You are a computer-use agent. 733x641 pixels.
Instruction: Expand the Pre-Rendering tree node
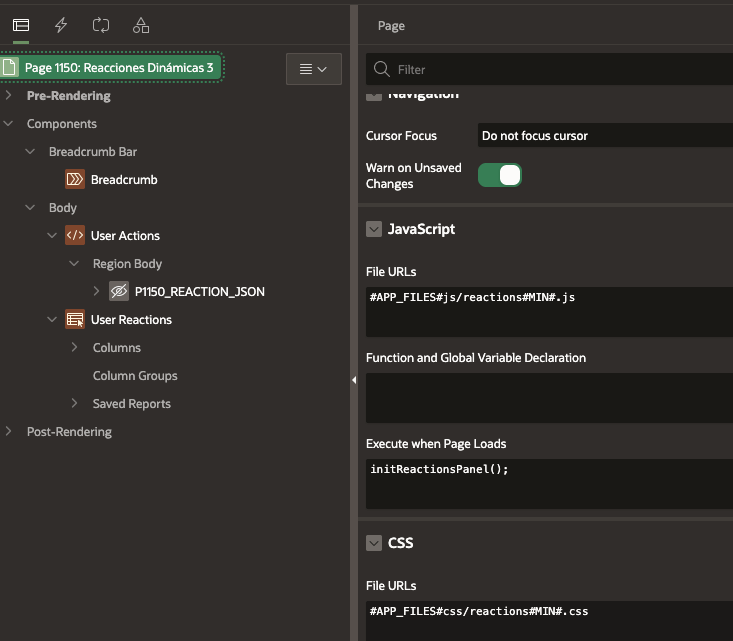9,96
